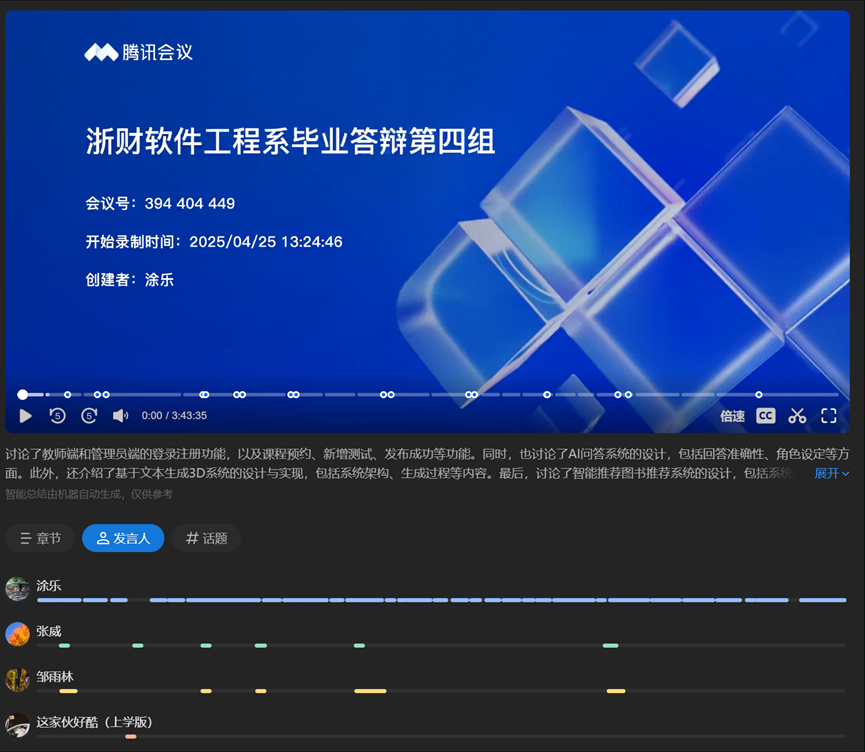The height and width of the screenshot is (752, 865).
Task: Open the scissors clip tool
Action: click(797, 416)
